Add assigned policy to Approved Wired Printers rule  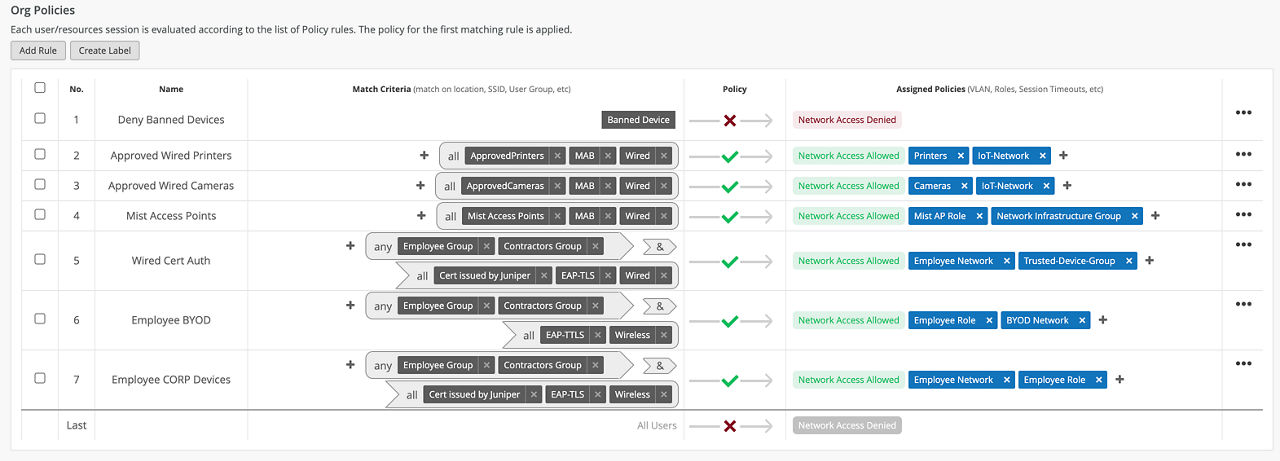point(1063,156)
